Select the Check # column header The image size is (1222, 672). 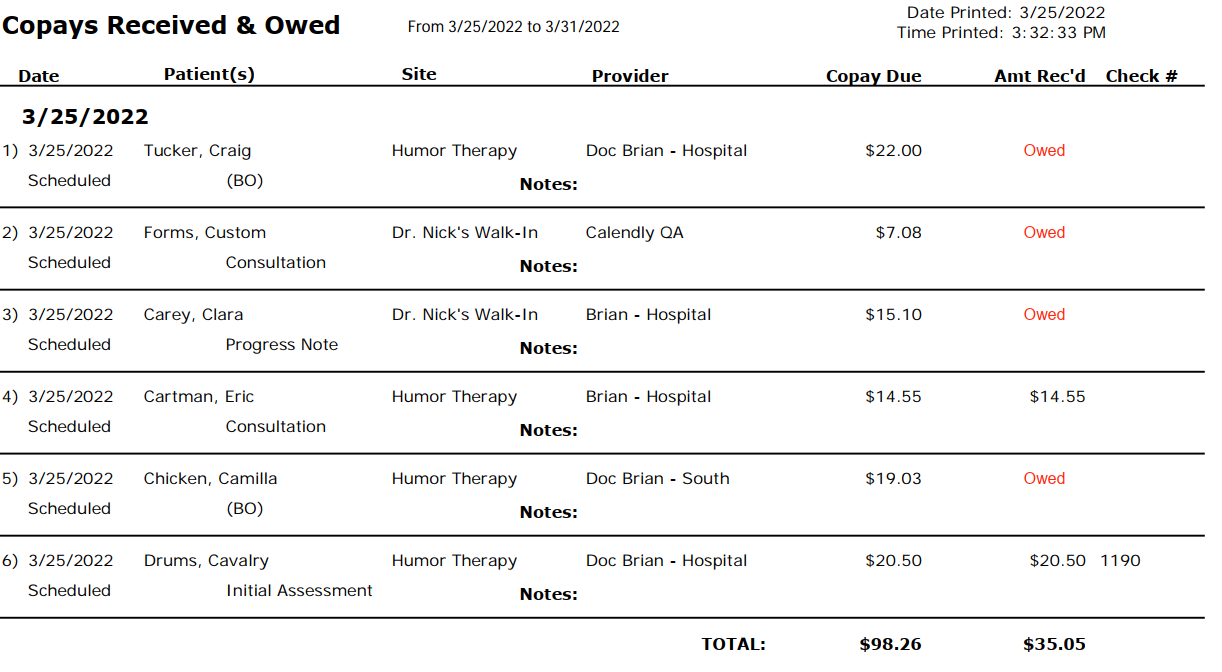(x=1141, y=76)
